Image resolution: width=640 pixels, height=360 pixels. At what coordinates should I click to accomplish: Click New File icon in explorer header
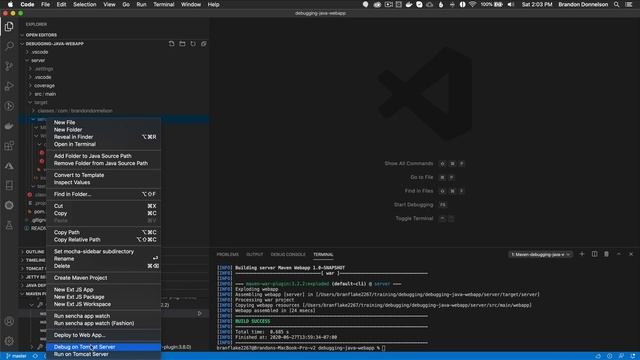tap(171, 44)
